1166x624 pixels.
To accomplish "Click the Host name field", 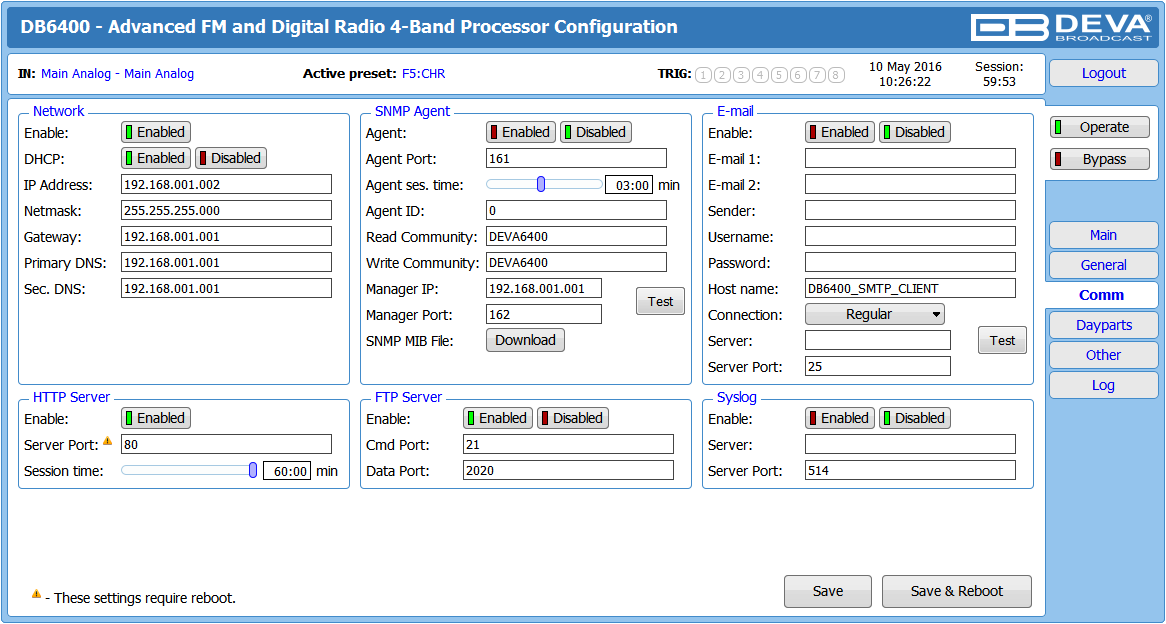I will click(x=910, y=289).
